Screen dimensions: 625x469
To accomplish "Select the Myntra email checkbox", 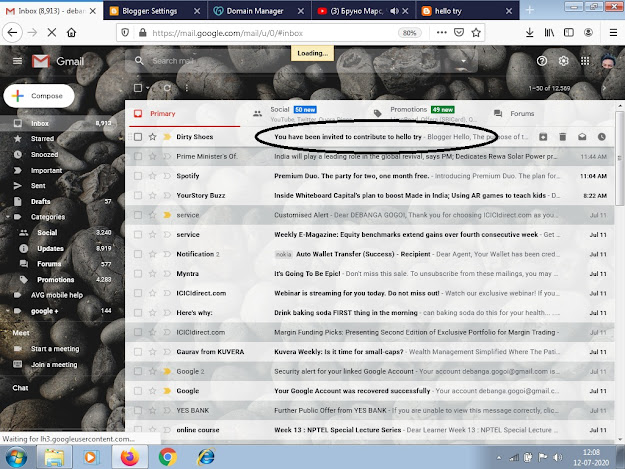I will 138,274.
